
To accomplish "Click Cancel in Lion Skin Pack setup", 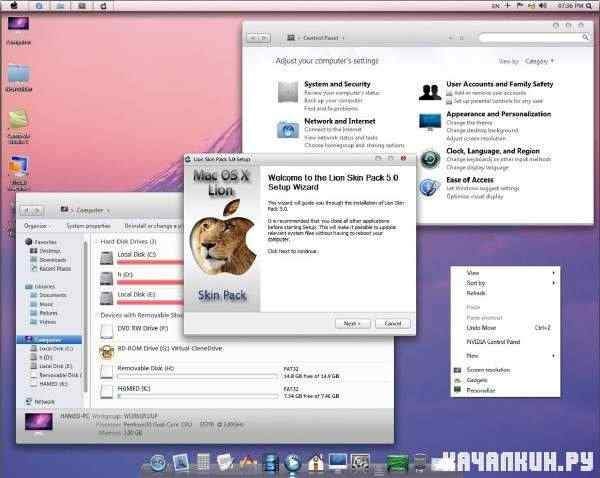I will [393, 324].
